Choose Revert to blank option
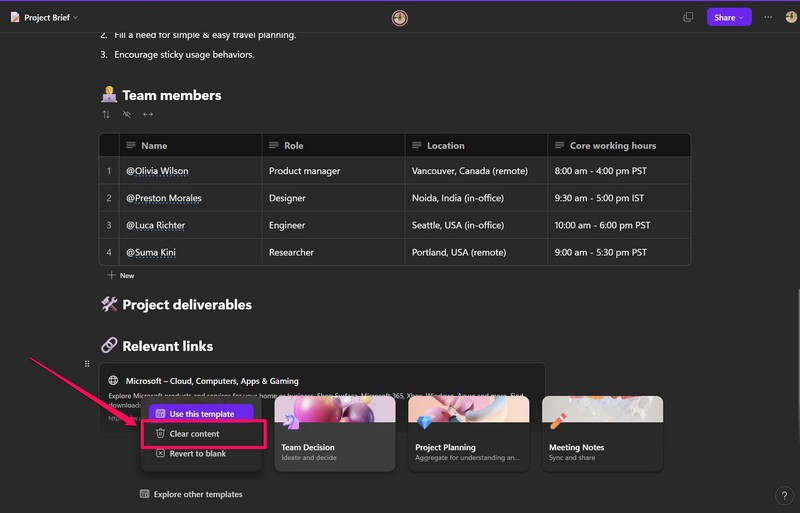800x513 pixels. 197,454
